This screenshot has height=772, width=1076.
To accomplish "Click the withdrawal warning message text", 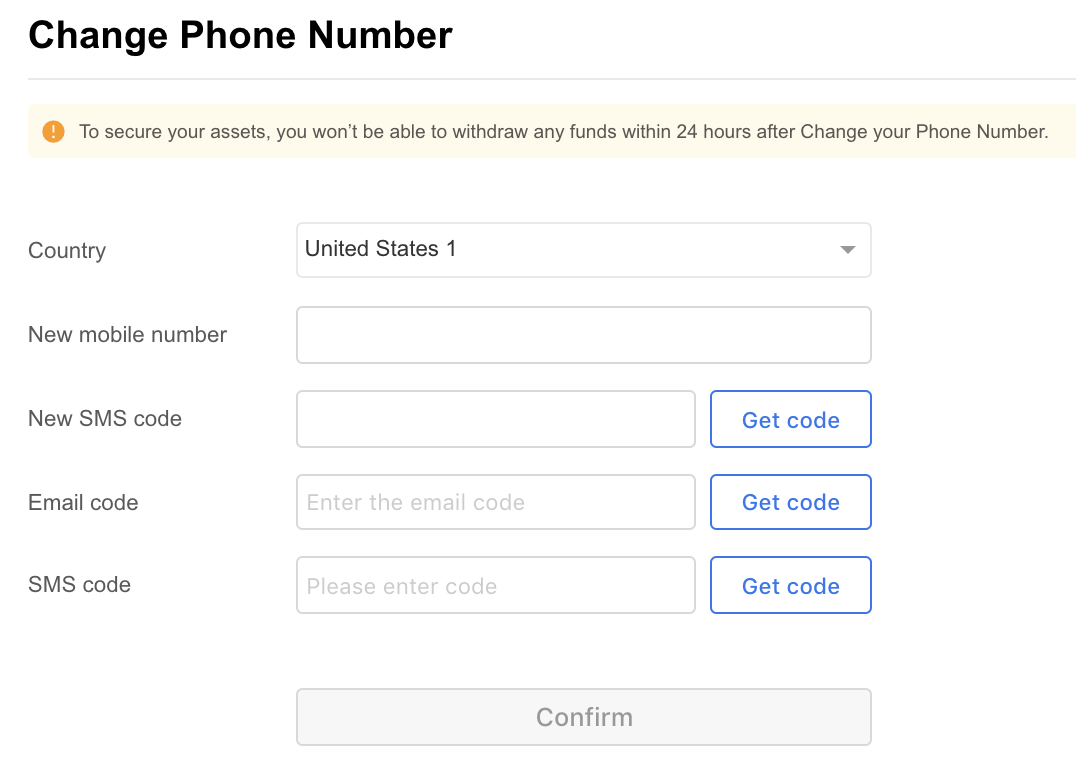I will point(563,131).
